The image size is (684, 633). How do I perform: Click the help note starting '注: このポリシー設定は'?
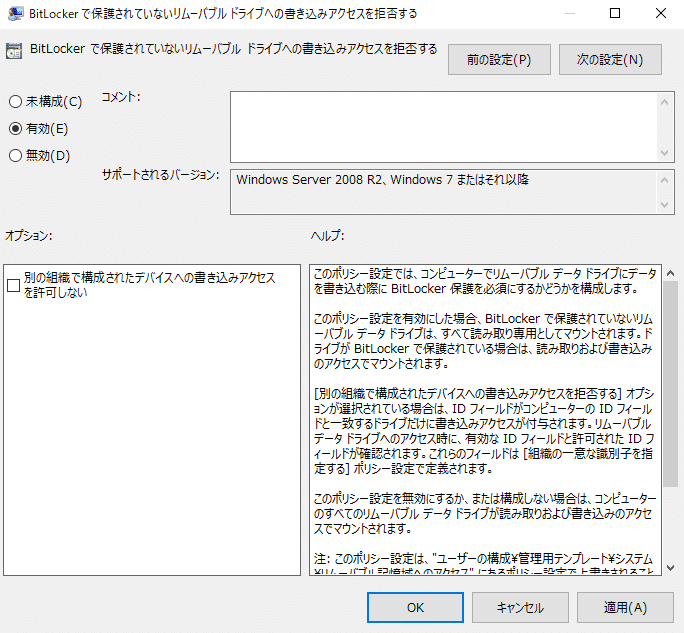point(483,563)
